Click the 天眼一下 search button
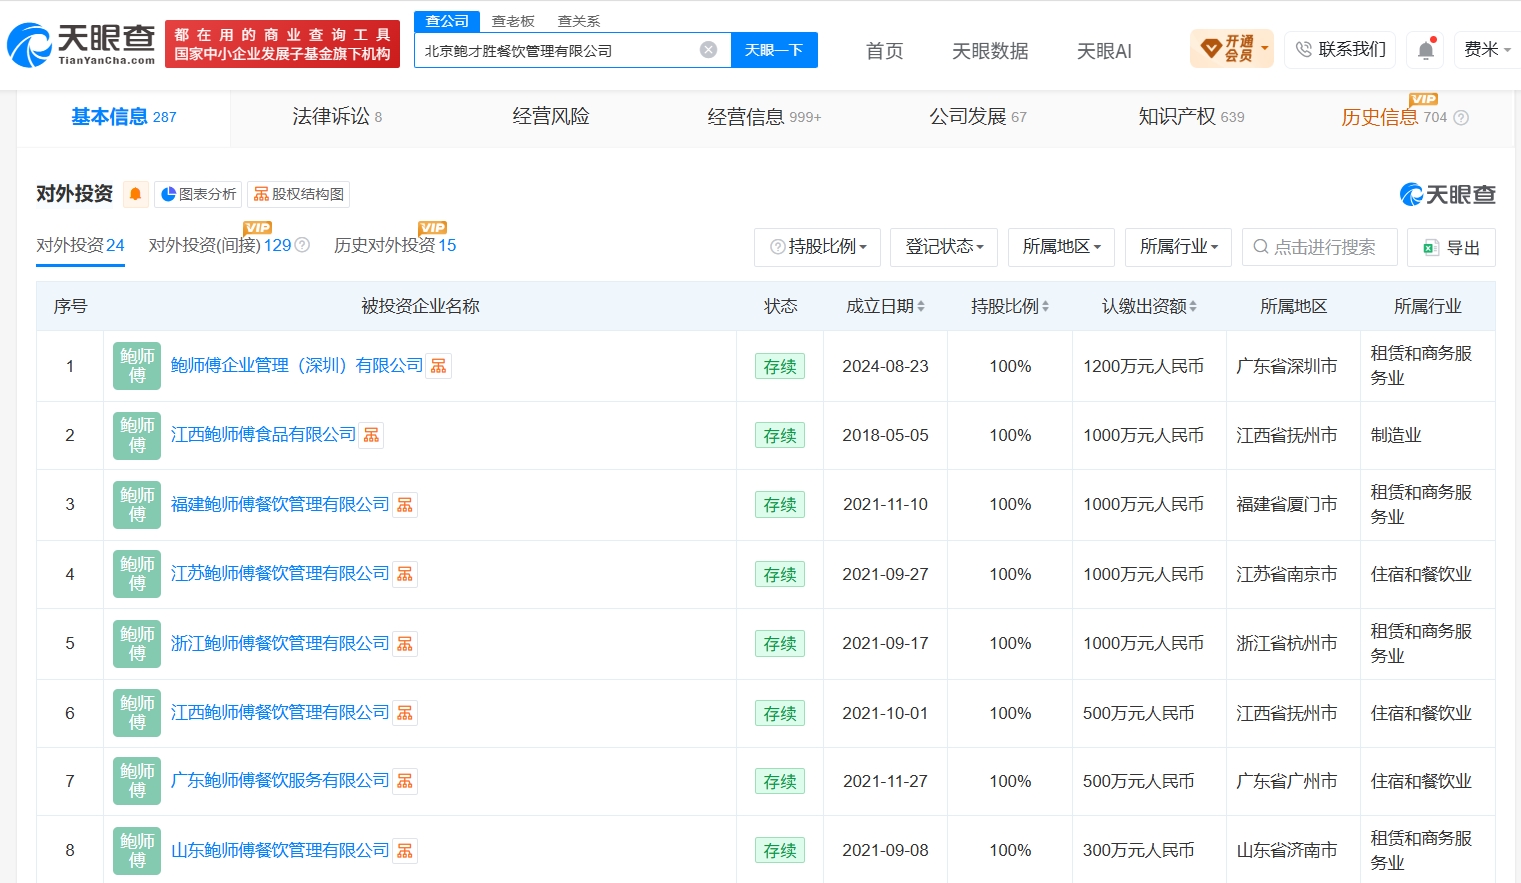The width and height of the screenshot is (1521, 883). tap(774, 50)
